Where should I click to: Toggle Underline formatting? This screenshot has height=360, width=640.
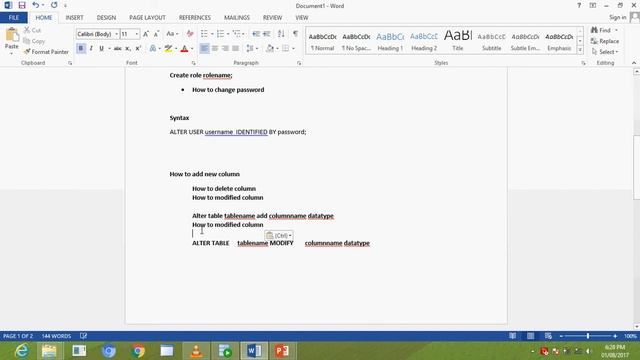101,49
